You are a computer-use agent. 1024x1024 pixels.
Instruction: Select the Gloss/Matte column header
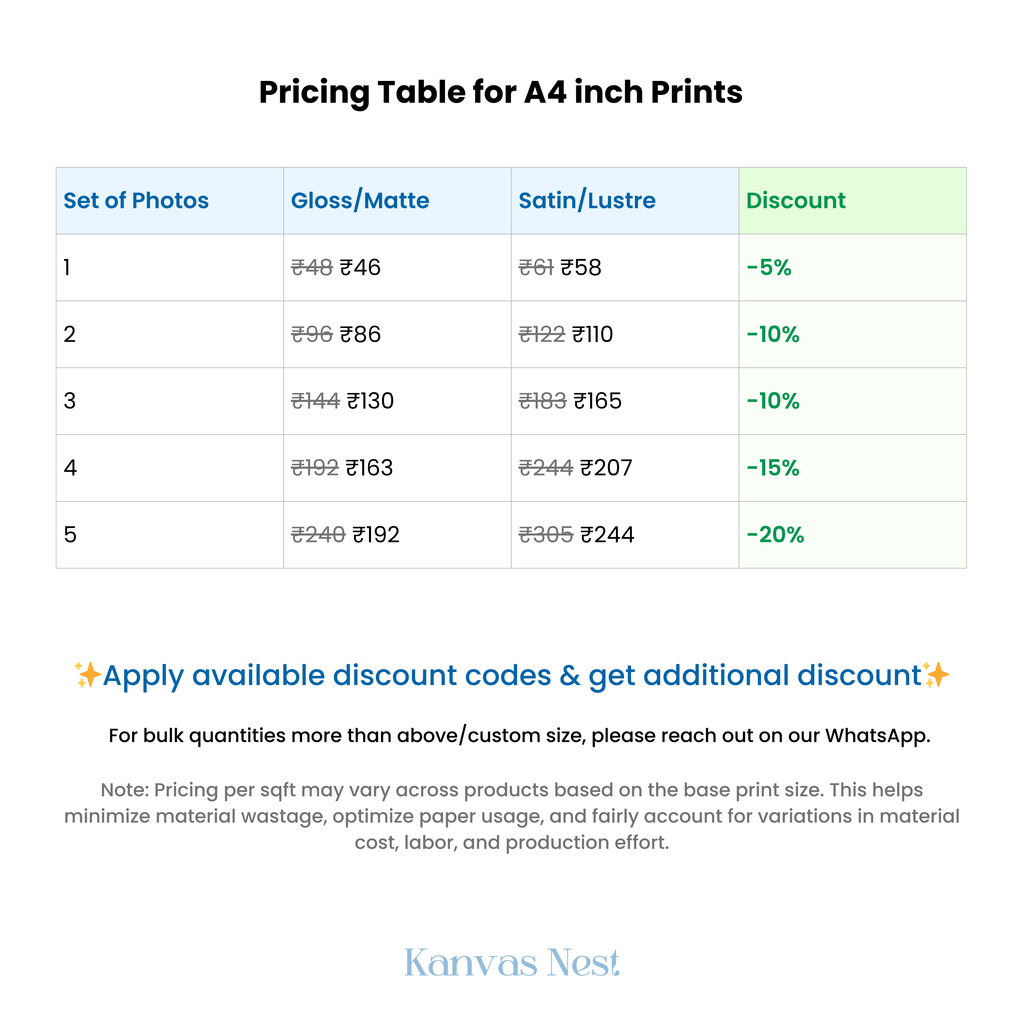(397, 200)
